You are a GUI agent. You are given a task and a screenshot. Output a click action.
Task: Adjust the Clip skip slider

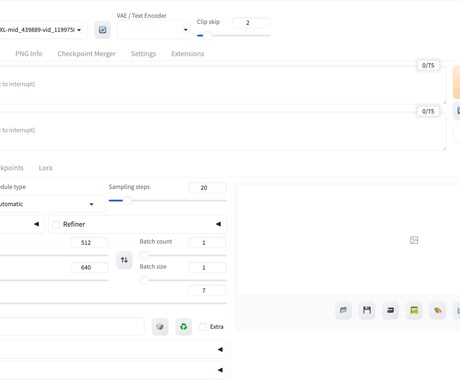[233, 35]
